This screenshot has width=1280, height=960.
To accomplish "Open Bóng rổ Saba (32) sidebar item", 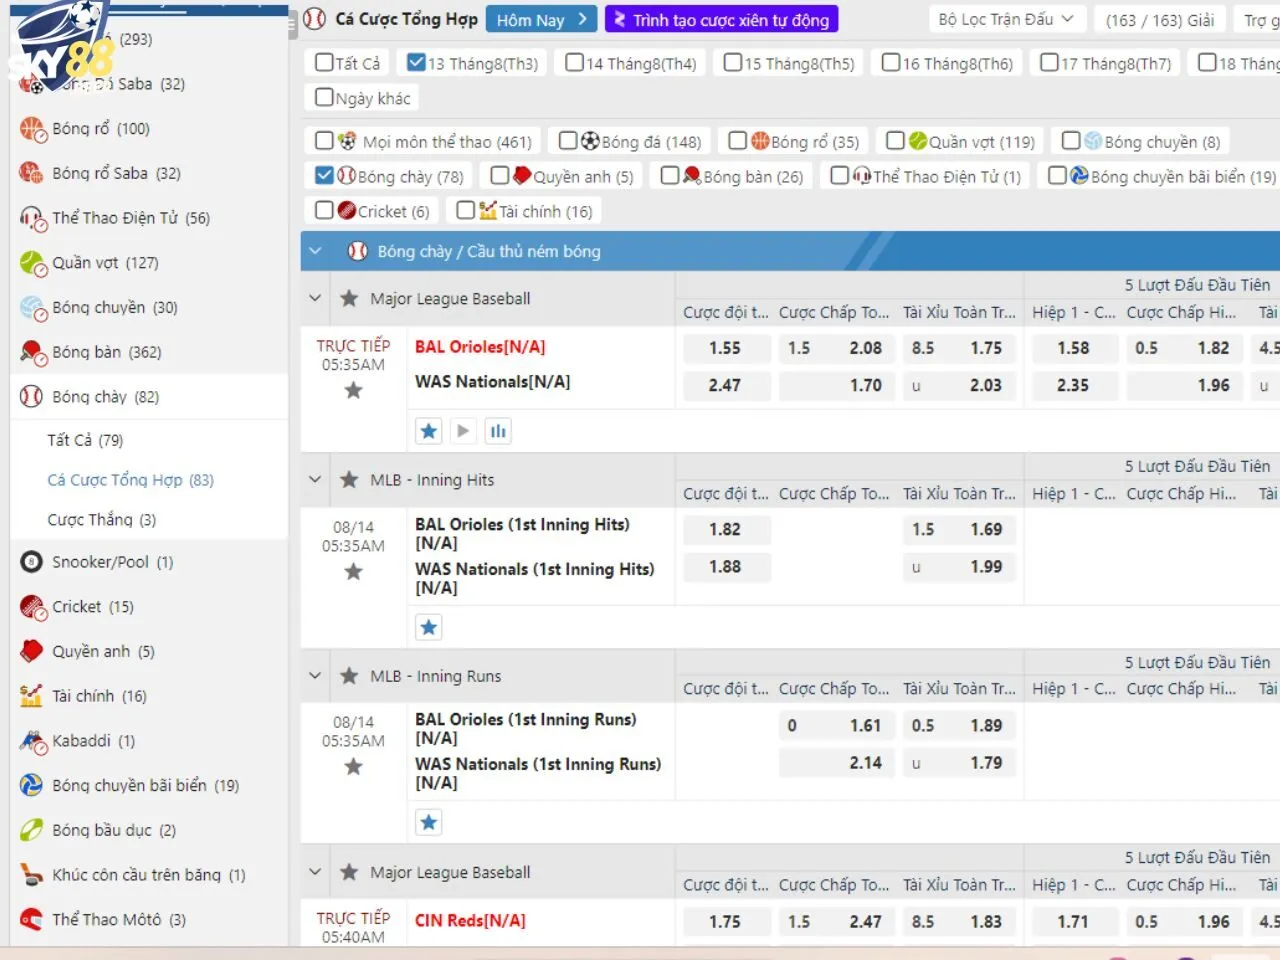I will click(118, 173).
